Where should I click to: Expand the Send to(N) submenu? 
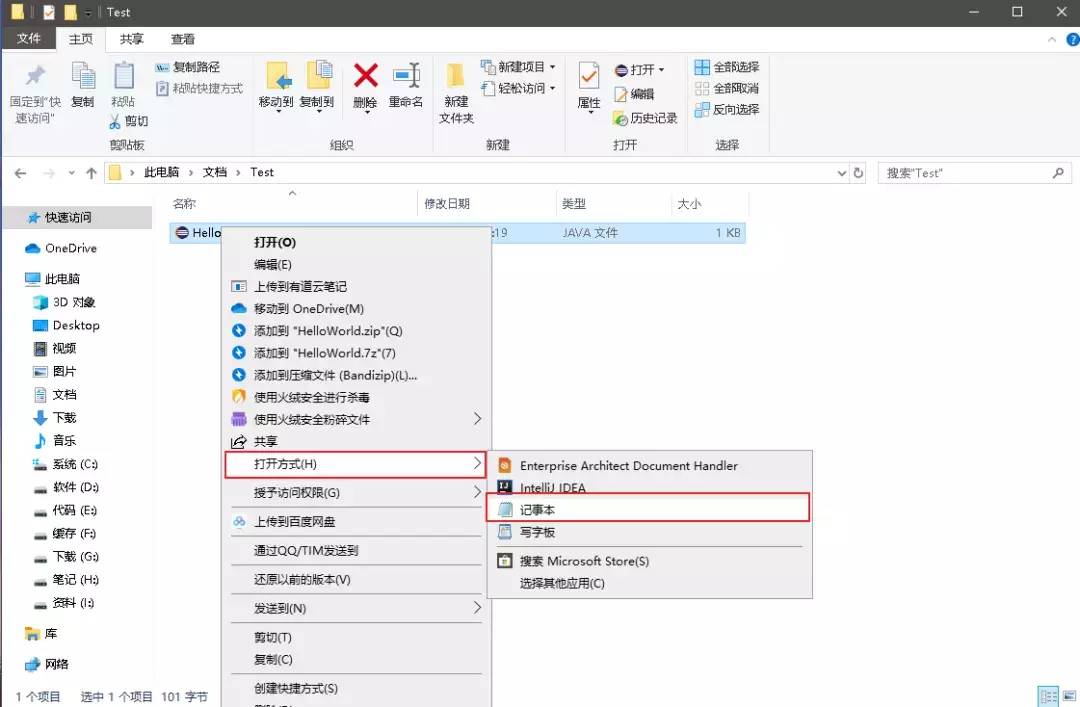click(355, 608)
